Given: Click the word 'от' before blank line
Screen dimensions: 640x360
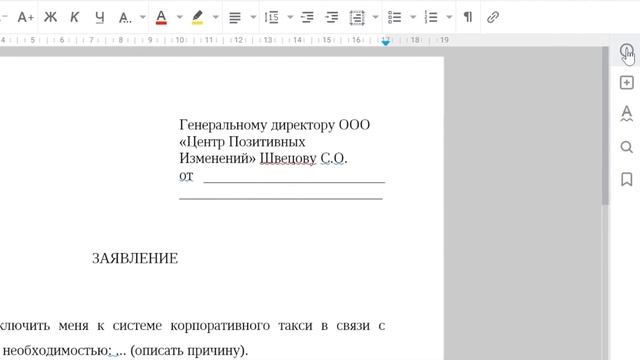Looking at the screenshot, I should [186, 176].
